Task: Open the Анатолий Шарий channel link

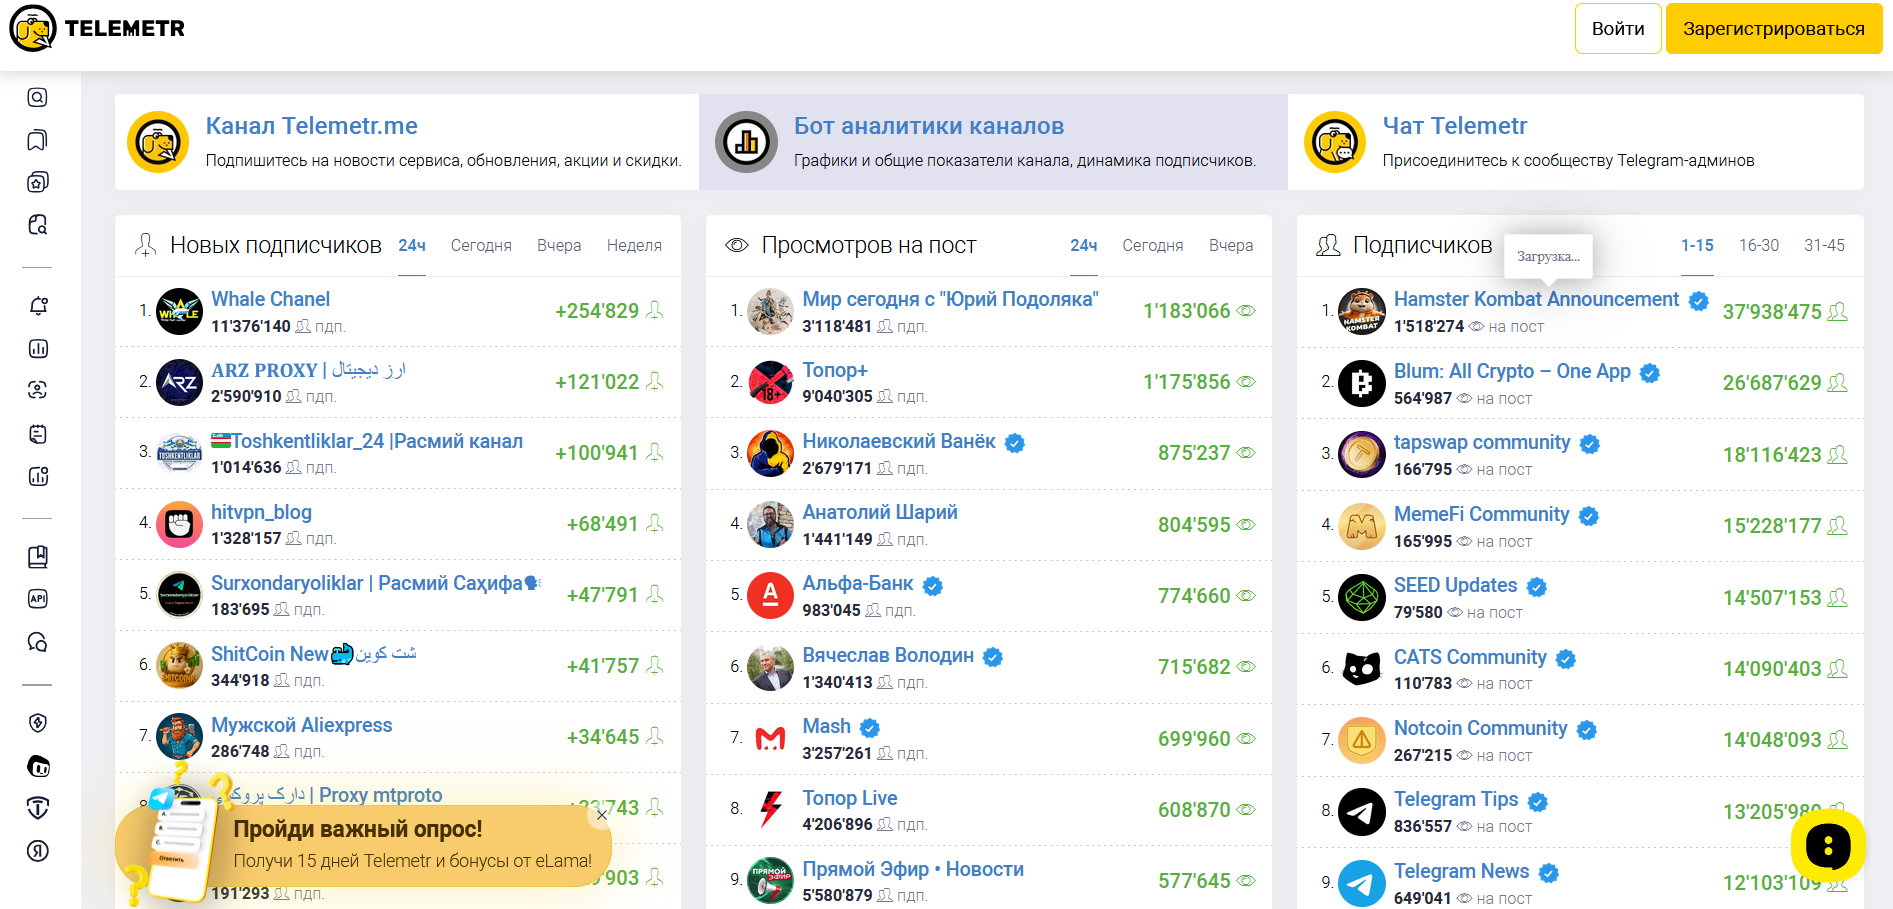Action: [880, 512]
